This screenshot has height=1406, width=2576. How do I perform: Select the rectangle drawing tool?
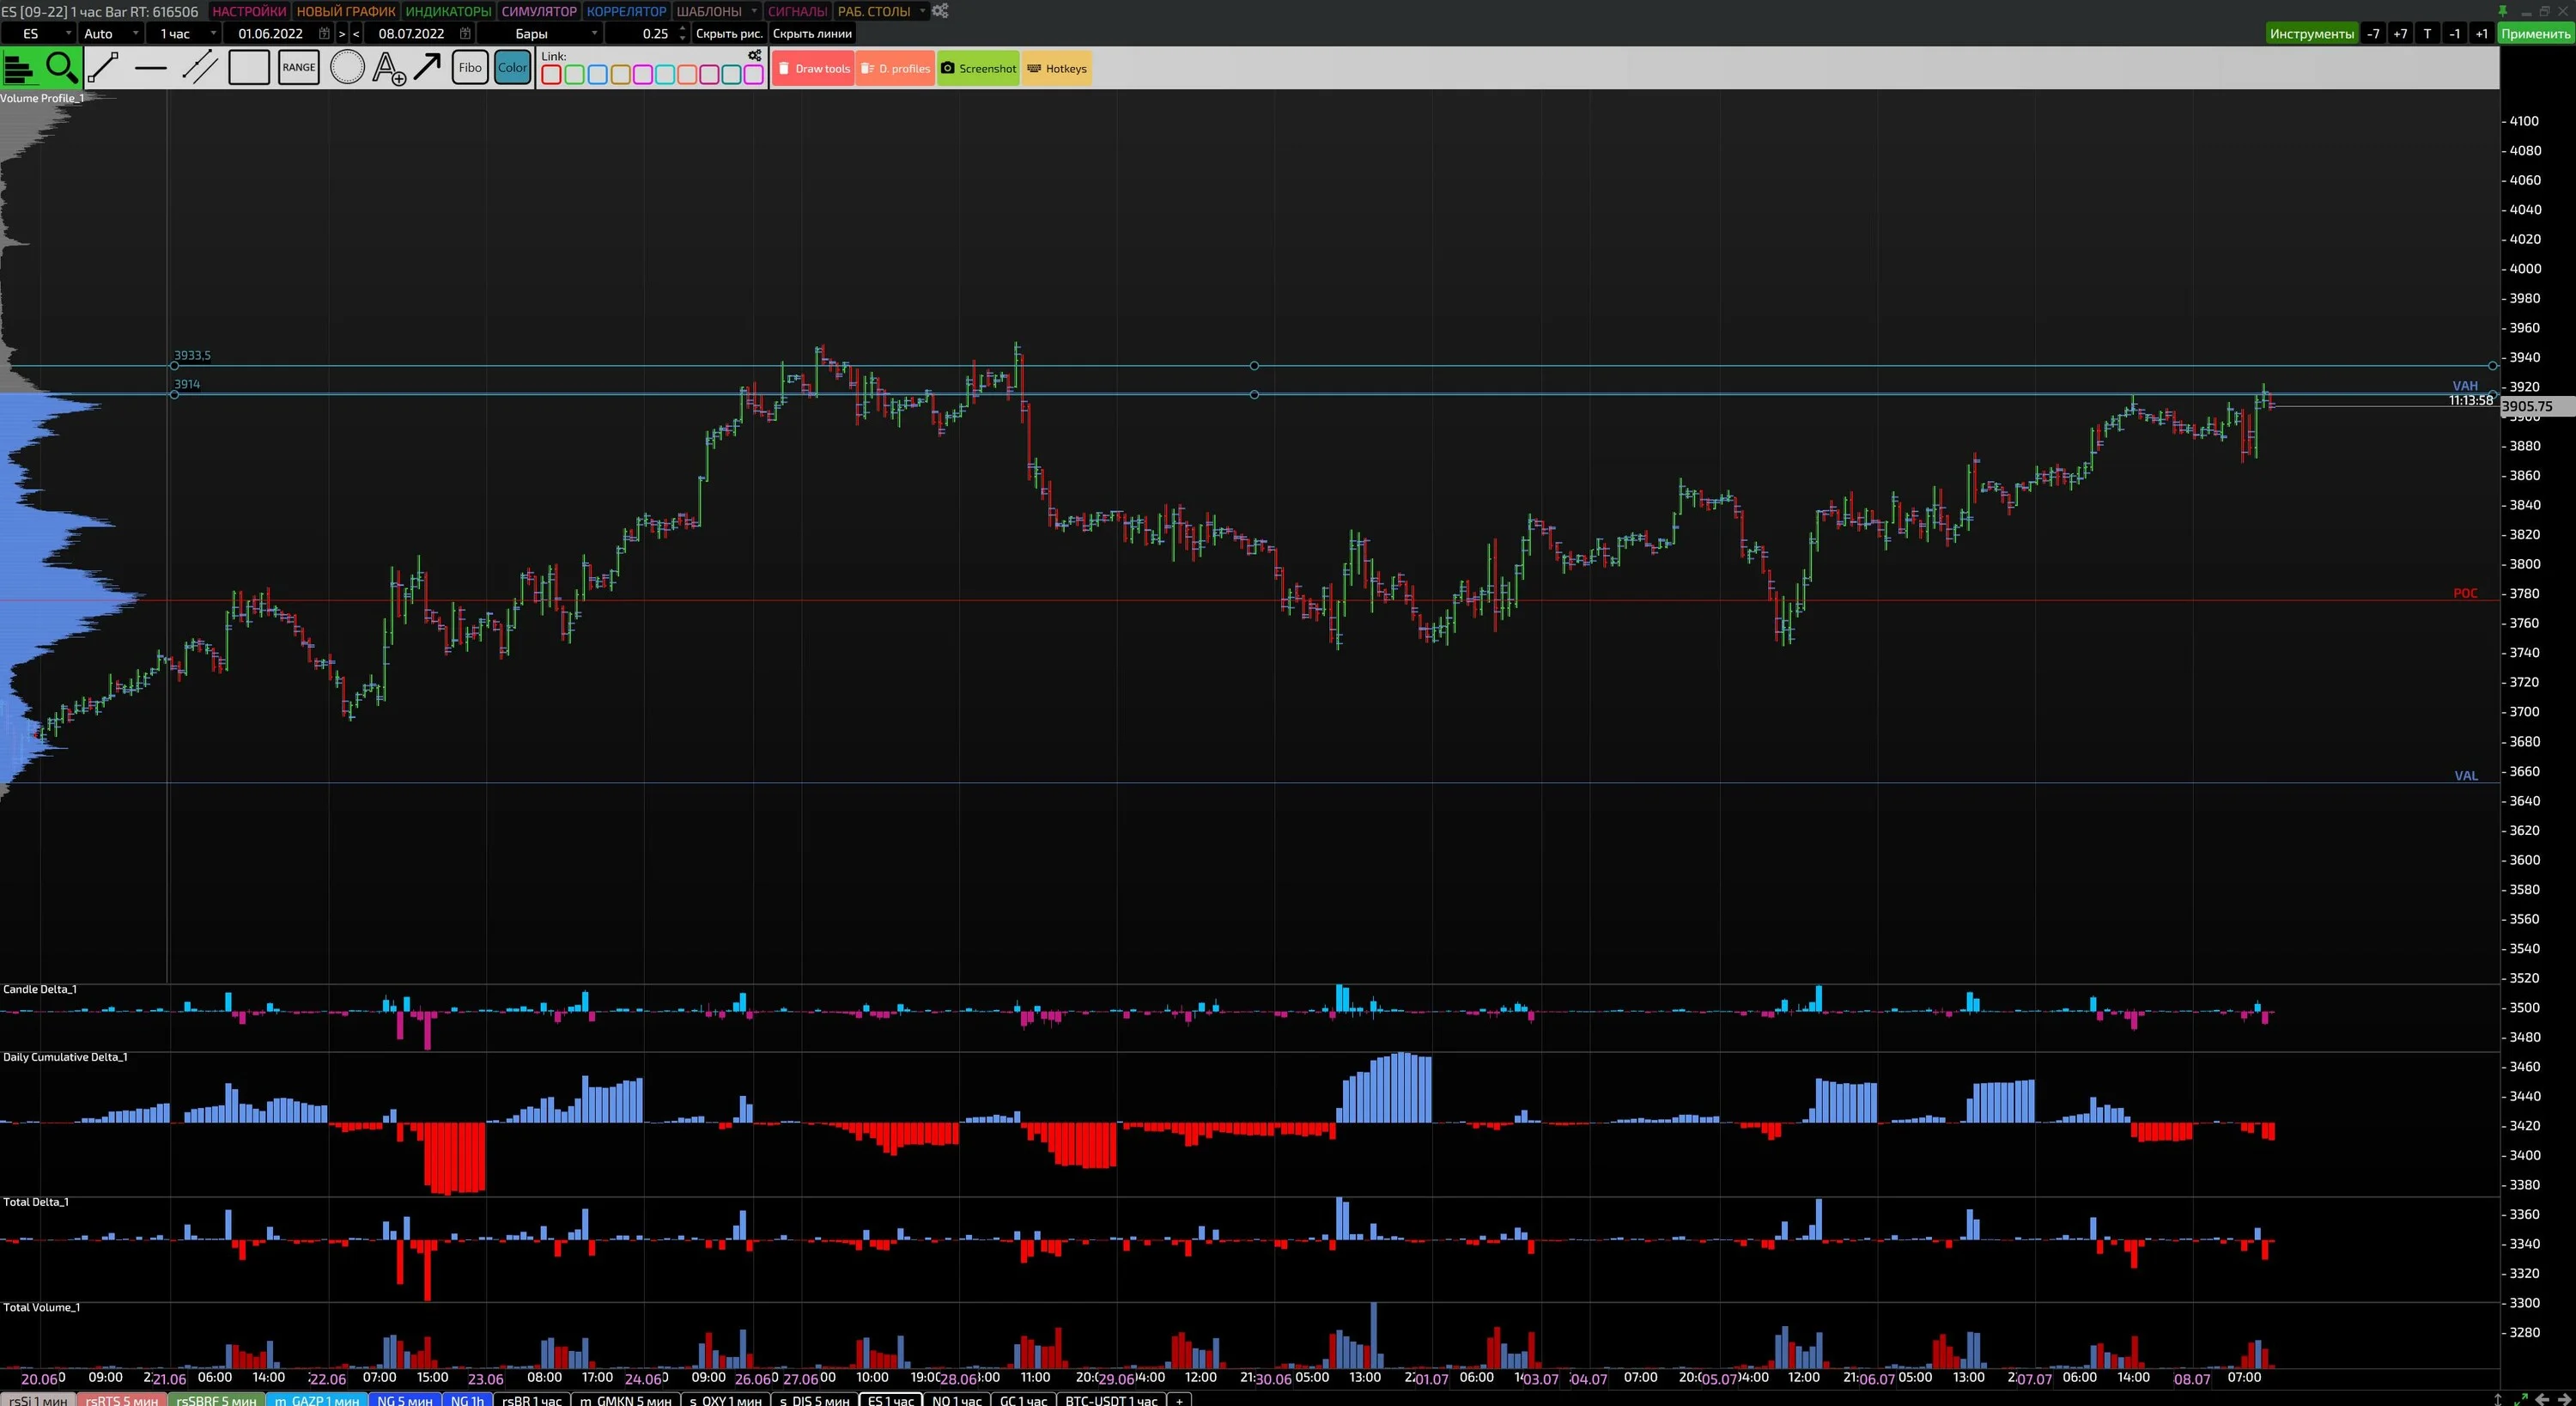(x=249, y=68)
